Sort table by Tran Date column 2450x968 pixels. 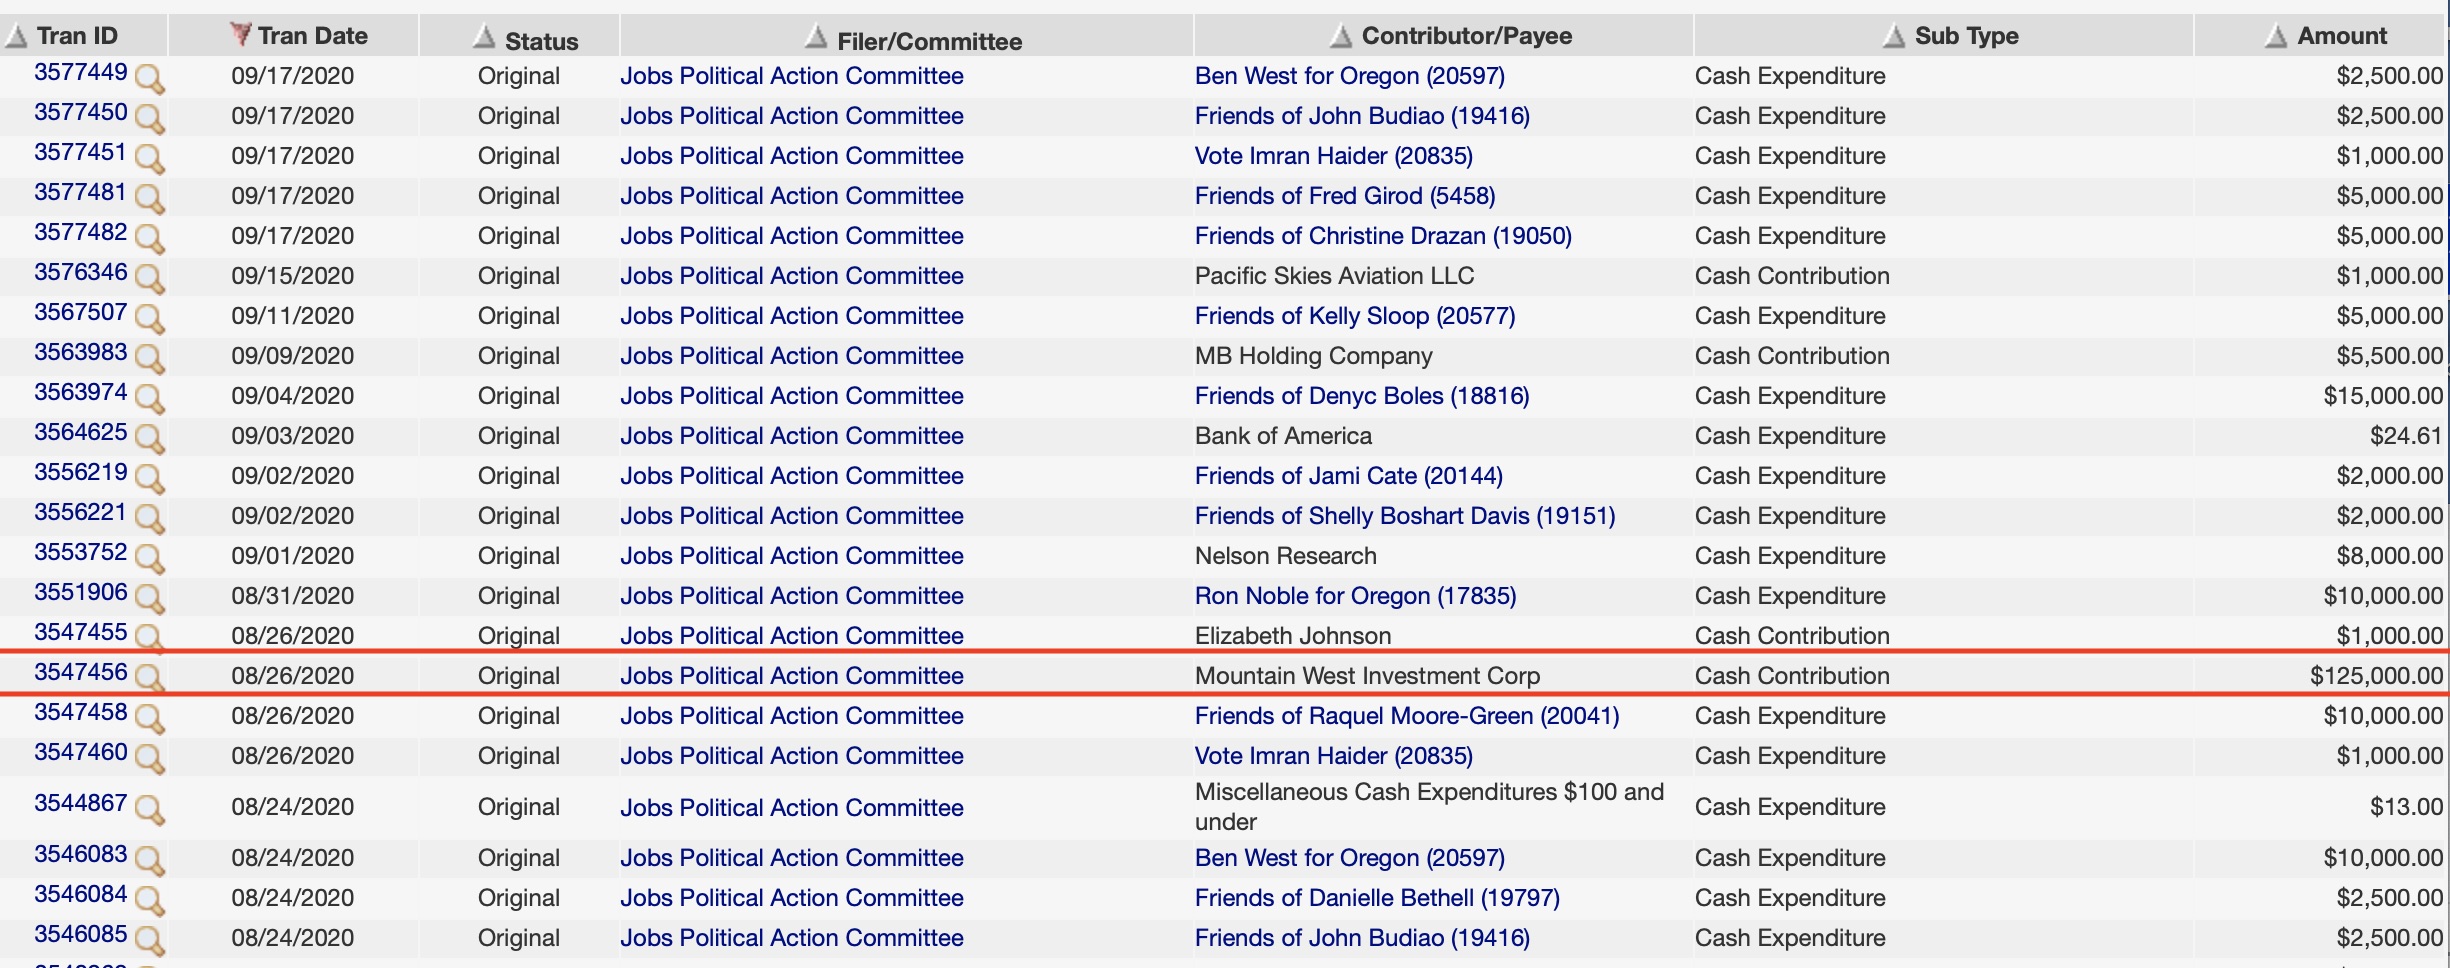pos(311,36)
